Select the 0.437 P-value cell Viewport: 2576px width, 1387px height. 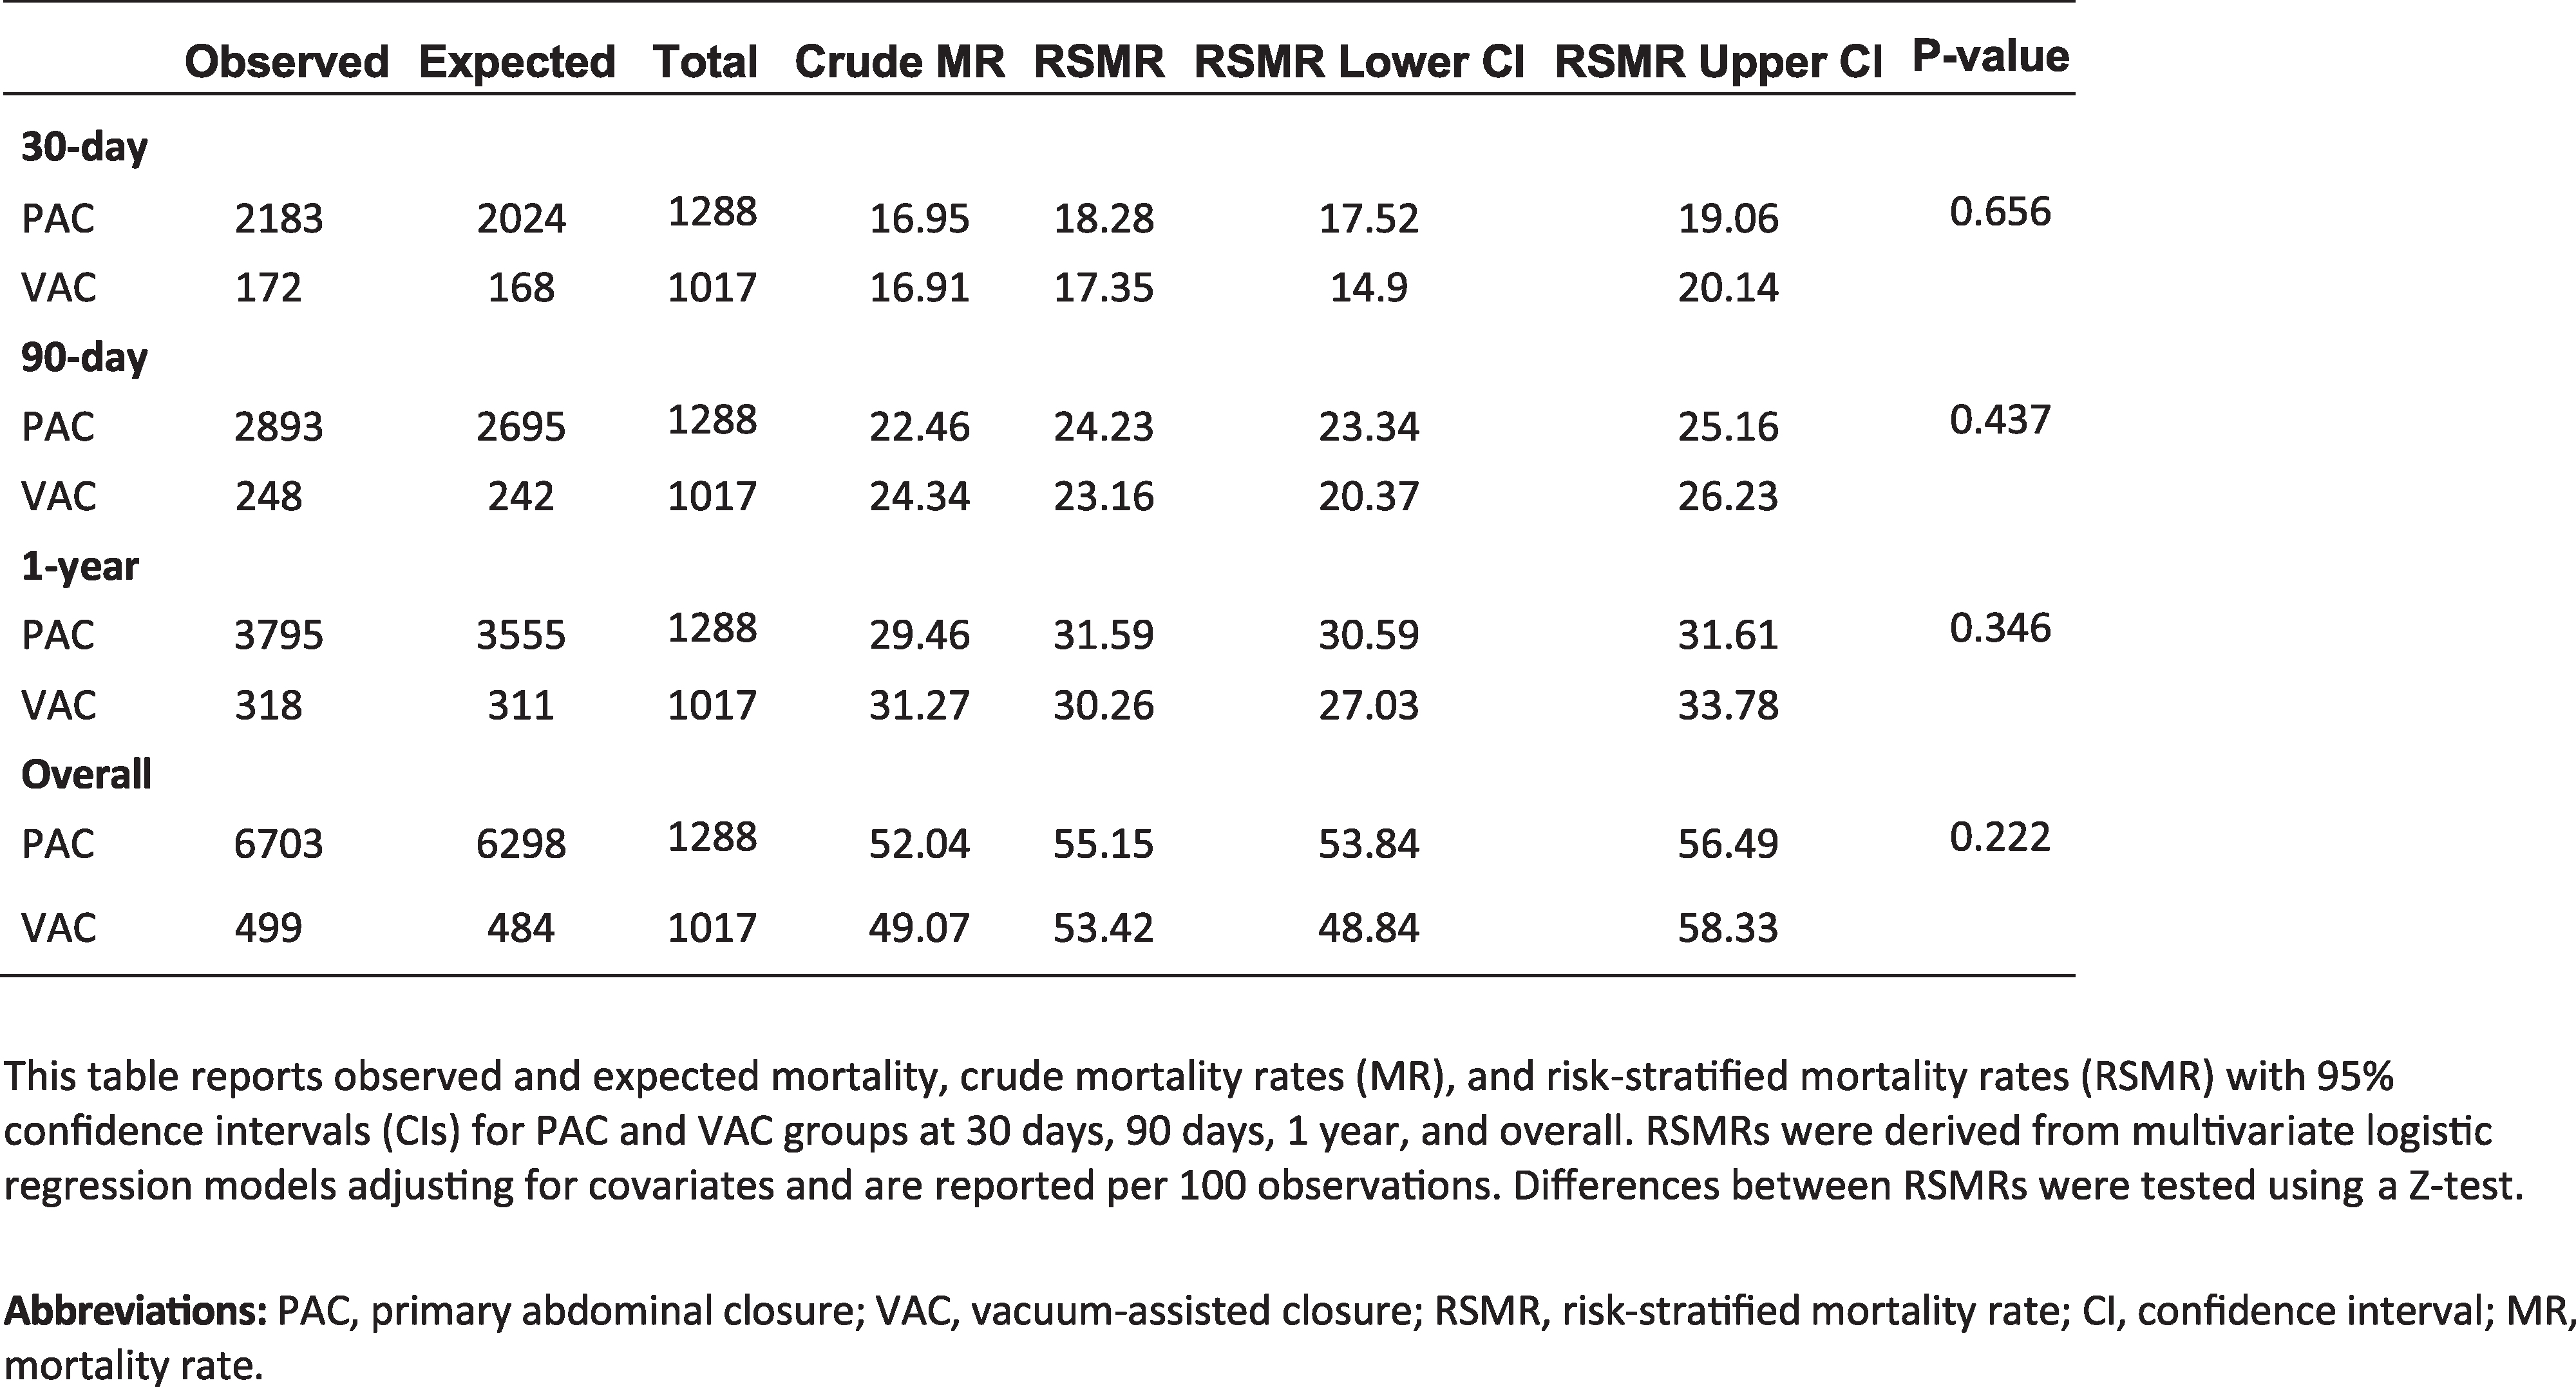[2000, 420]
